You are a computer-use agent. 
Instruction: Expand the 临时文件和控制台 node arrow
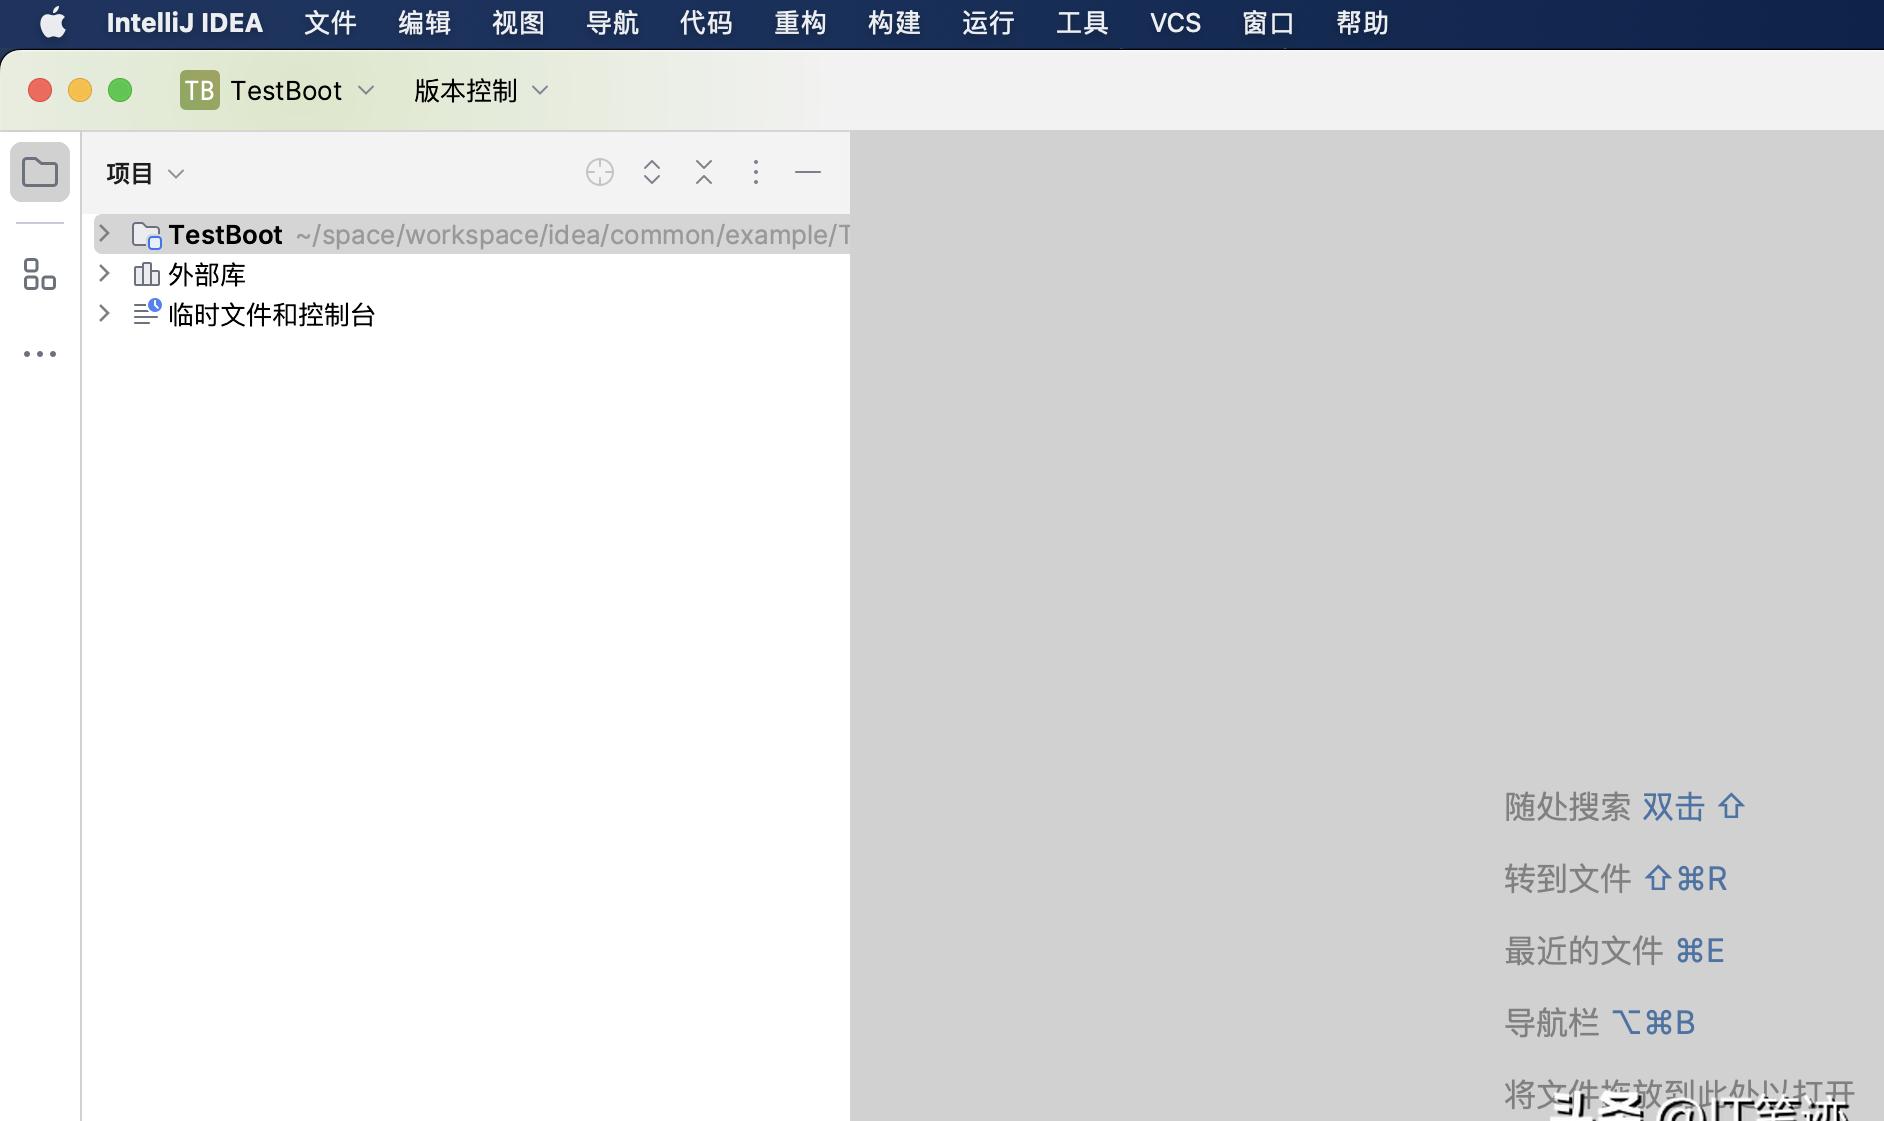pyautogui.click(x=104, y=313)
